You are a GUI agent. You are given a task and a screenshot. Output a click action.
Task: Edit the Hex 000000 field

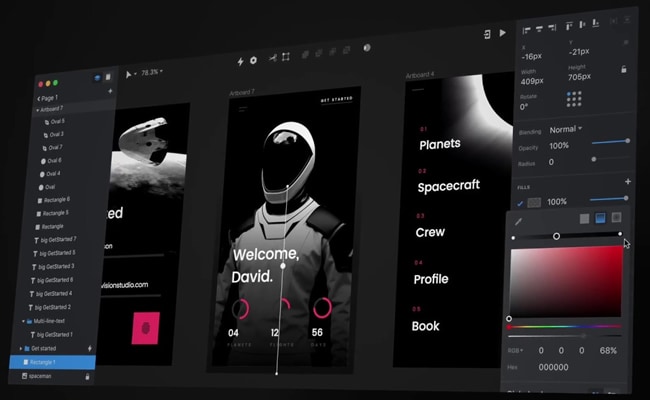553,367
